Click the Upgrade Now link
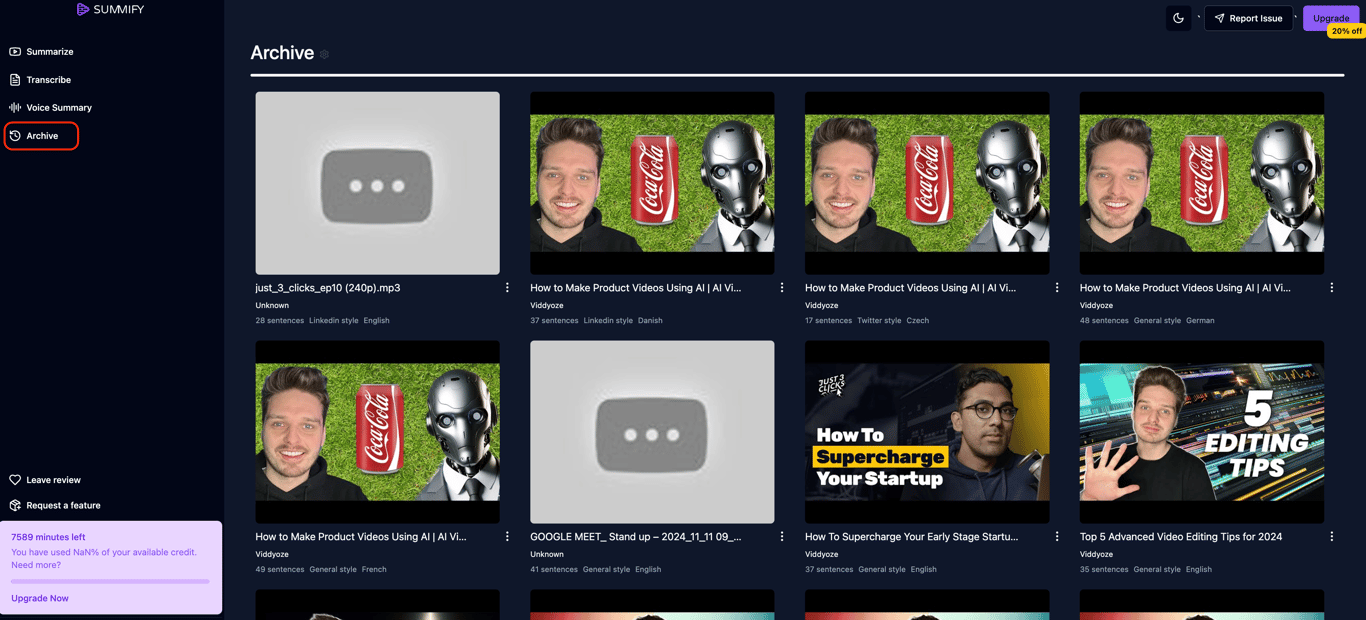 pos(40,598)
